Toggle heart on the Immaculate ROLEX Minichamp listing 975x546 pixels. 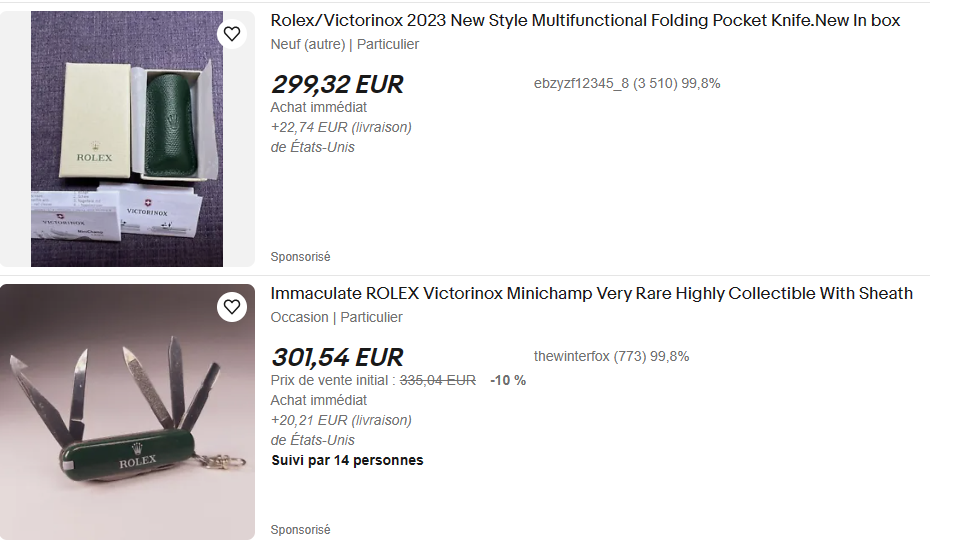[x=232, y=307]
